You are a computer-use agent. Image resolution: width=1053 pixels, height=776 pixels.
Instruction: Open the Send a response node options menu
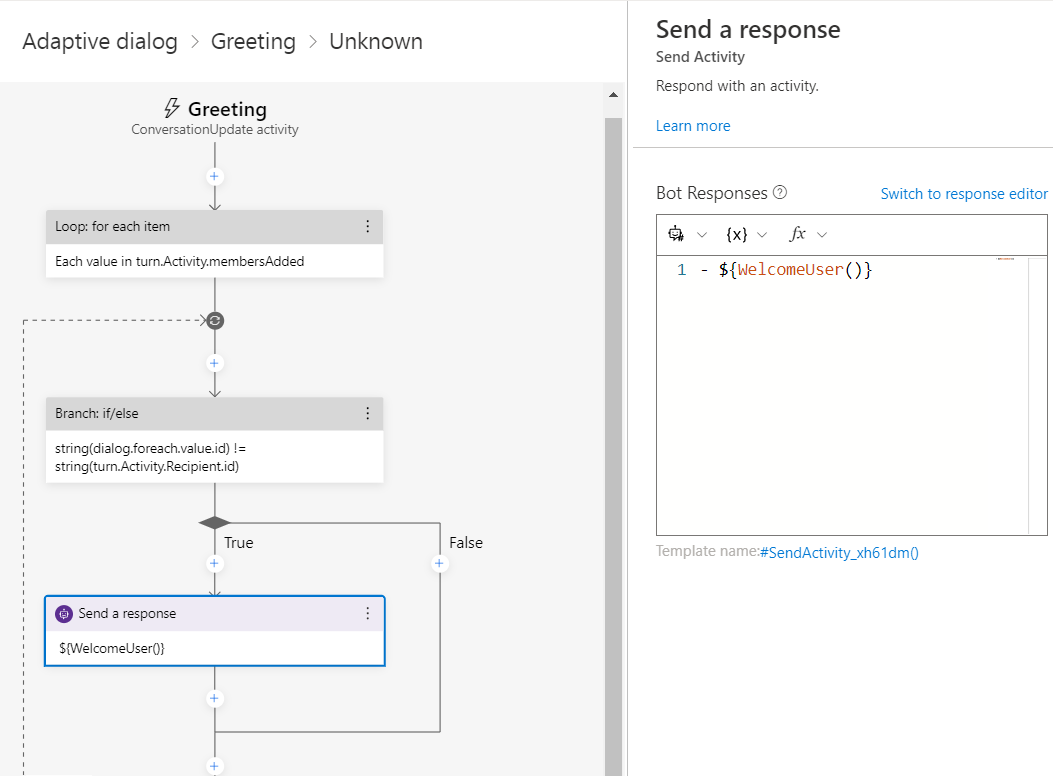coord(367,614)
